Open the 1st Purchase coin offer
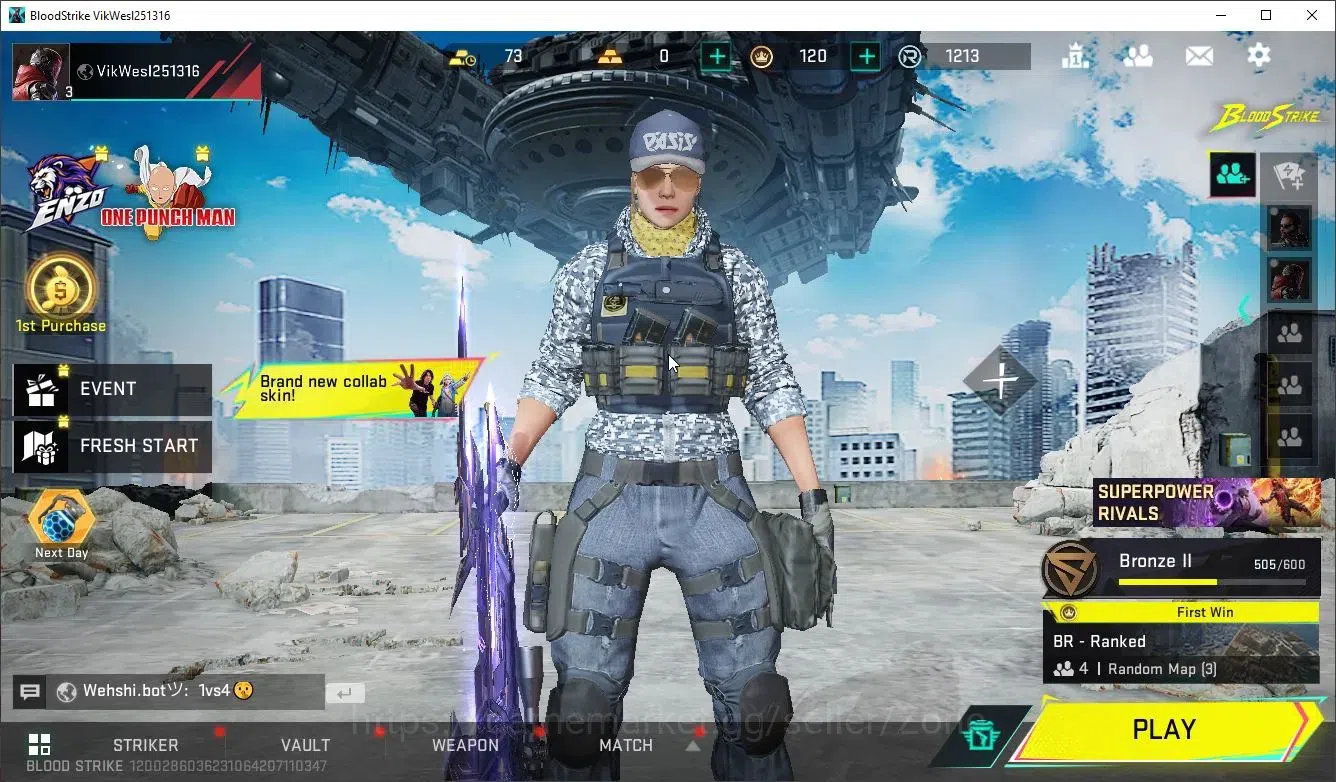 [x=61, y=293]
